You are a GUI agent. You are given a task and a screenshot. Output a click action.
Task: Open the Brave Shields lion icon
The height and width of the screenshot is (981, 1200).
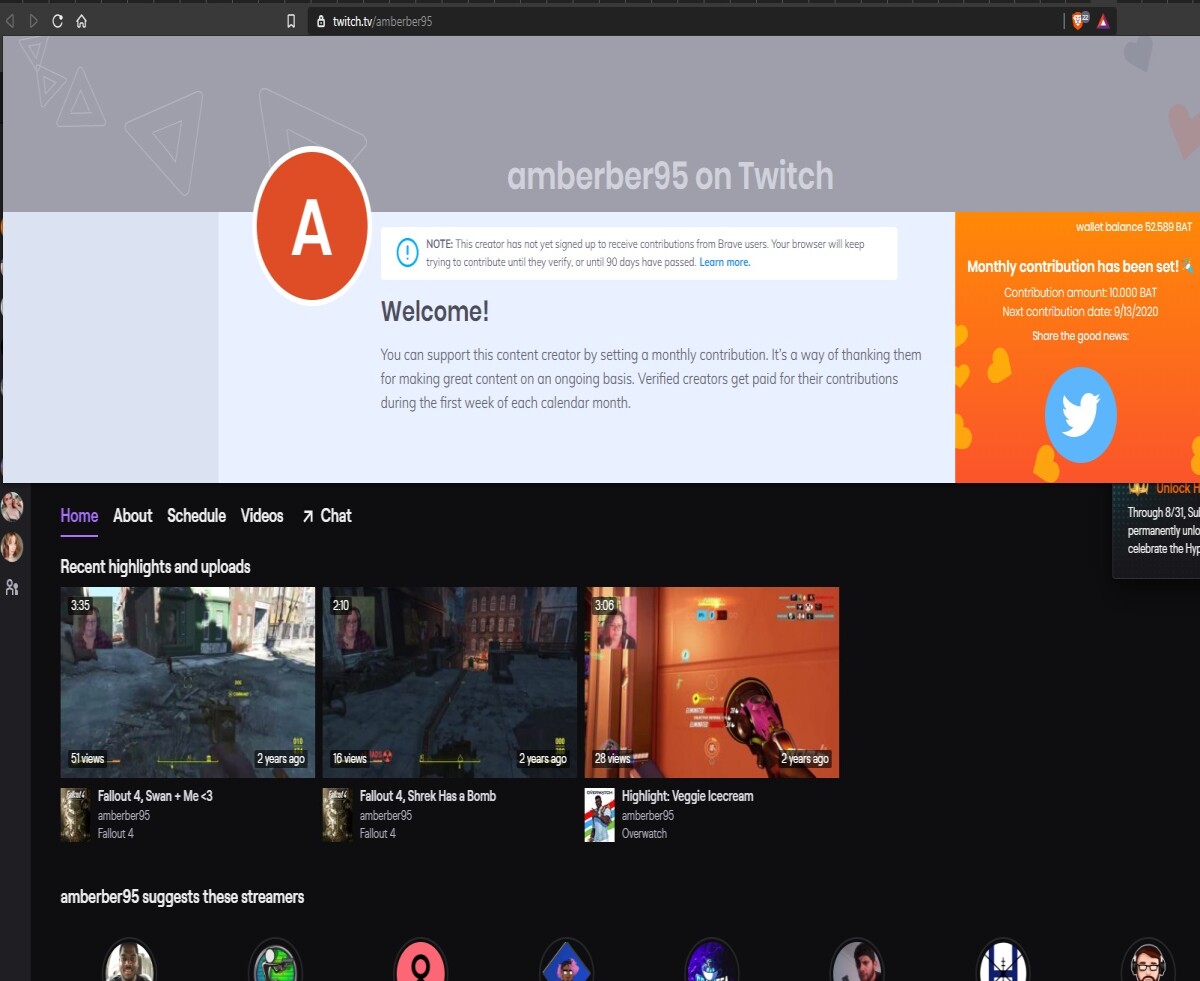point(1079,21)
